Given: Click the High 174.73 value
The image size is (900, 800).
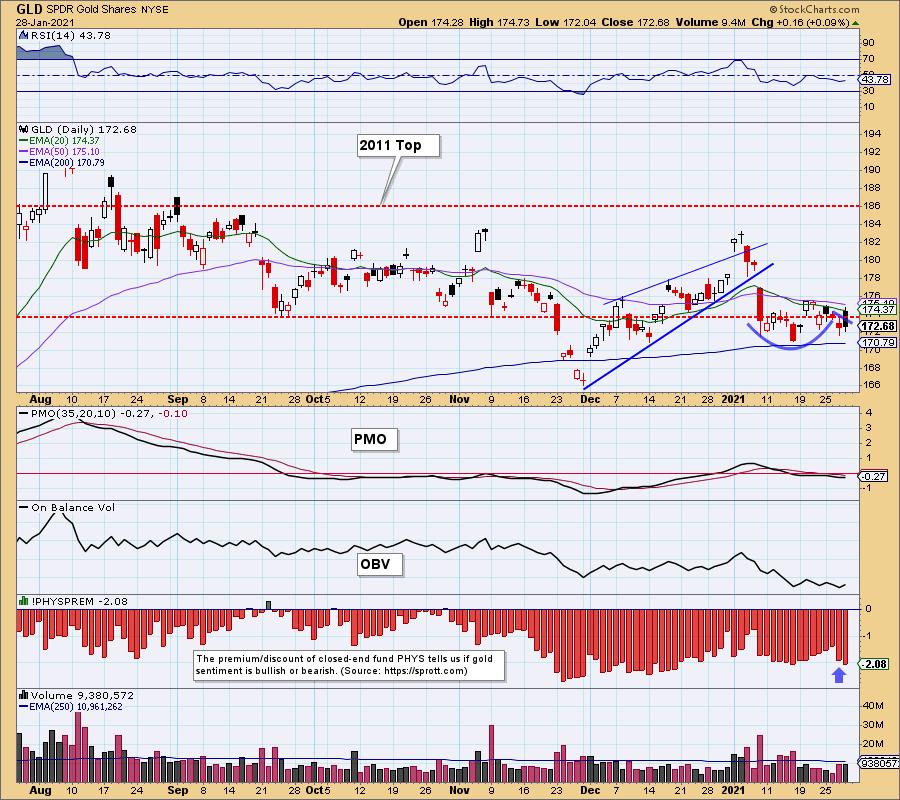Looking at the screenshot, I should (499, 22).
